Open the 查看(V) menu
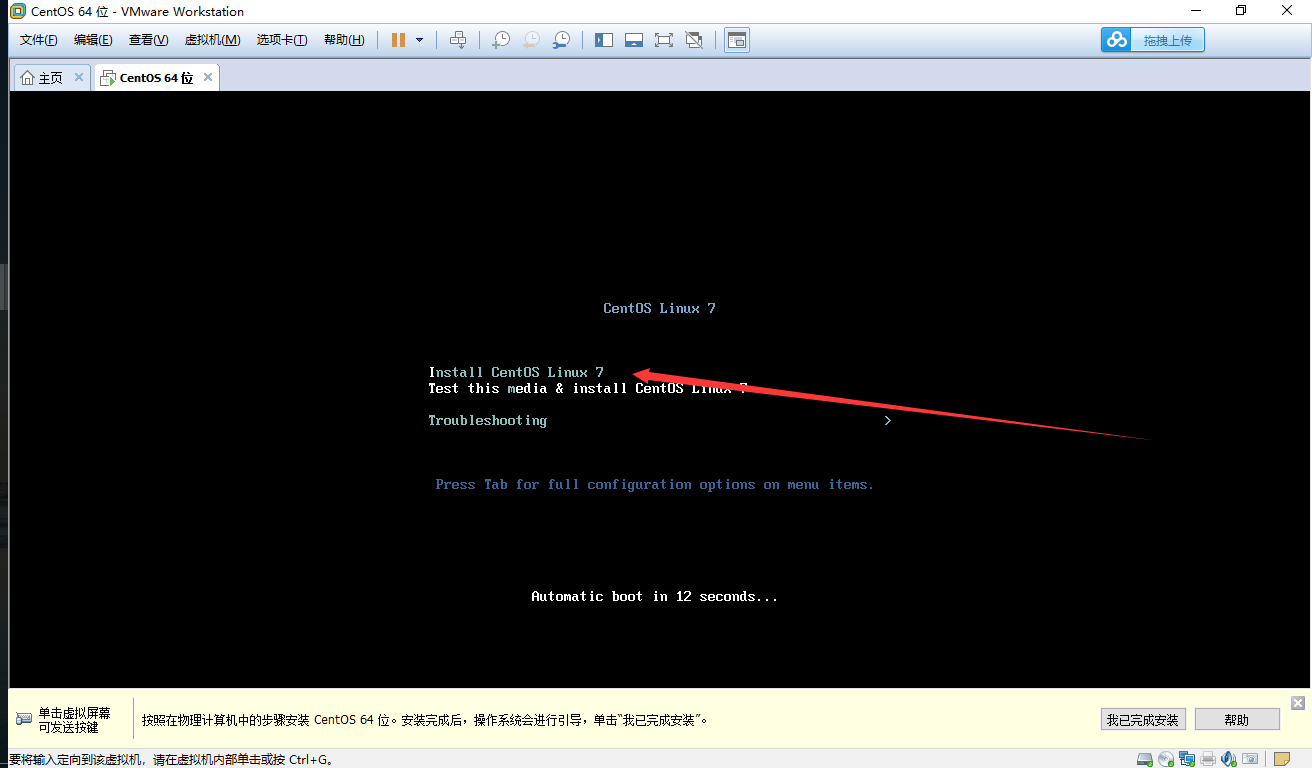This screenshot has height=768, width=1312. [148, 40]
